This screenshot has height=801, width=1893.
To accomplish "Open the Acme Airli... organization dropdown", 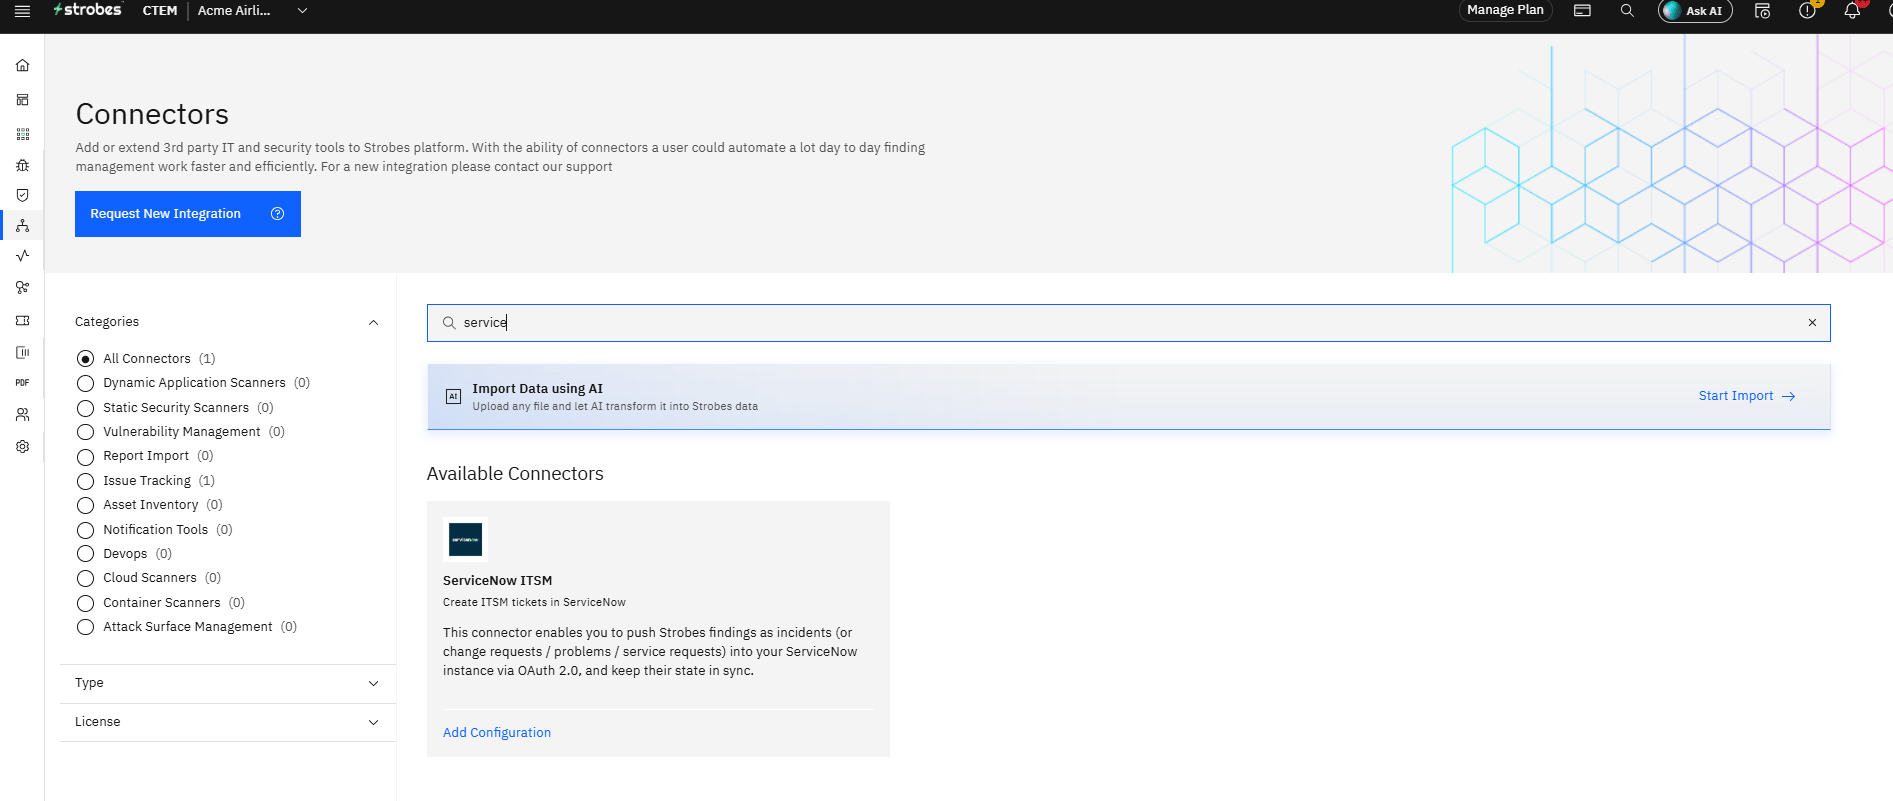I will coord(253,11).
